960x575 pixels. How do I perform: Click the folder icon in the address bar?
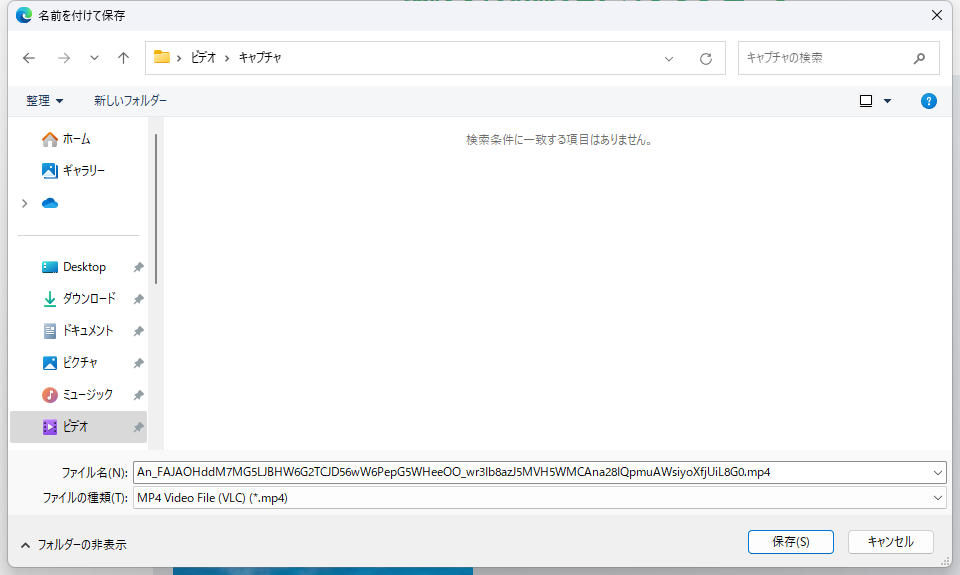coord(162,57)
